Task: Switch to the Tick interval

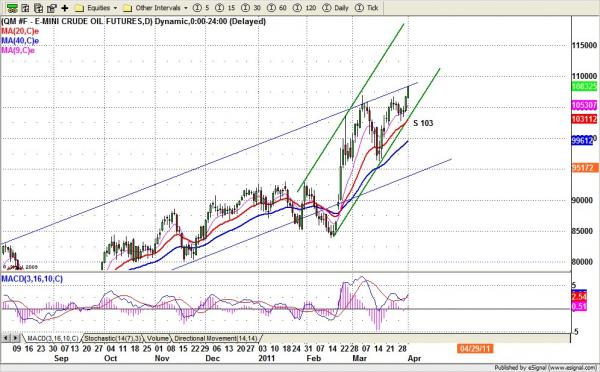Action: click(x=367, y=8)
